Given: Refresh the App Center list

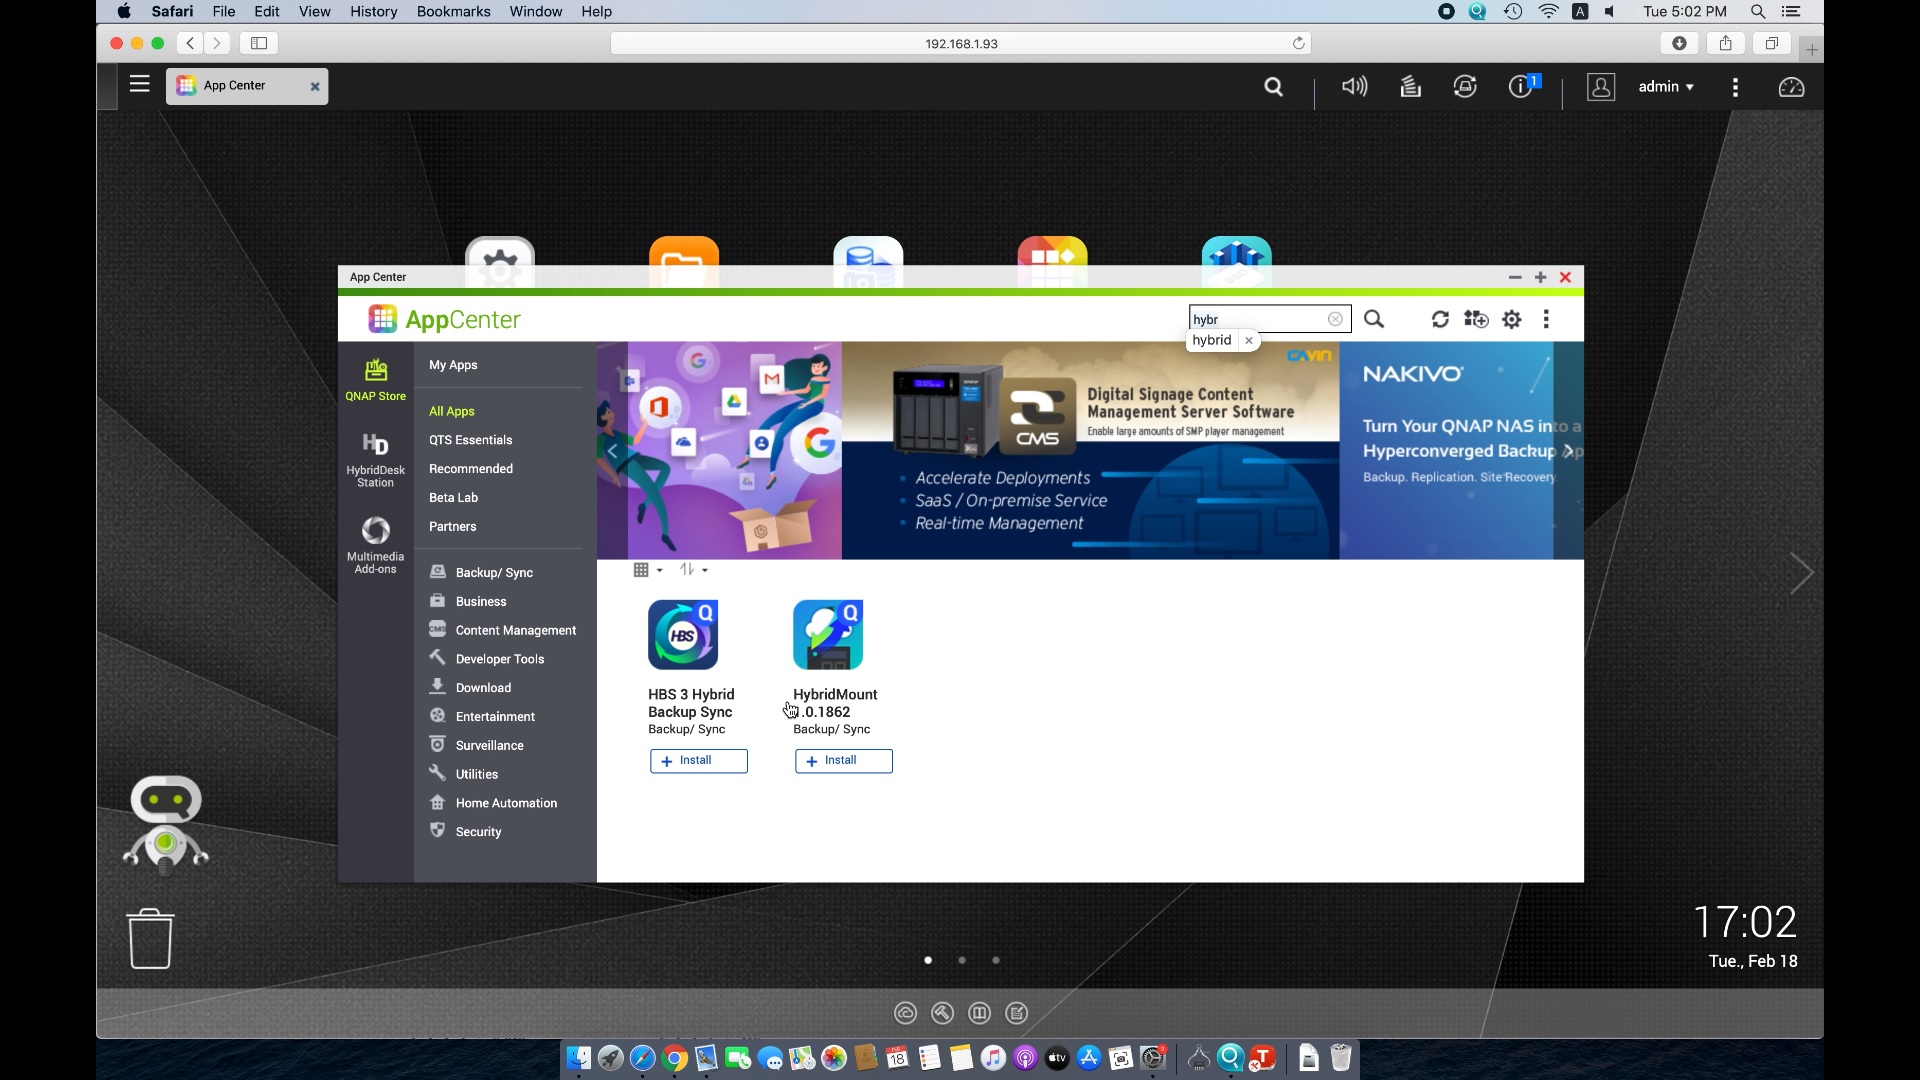Looking at the screenshot, I should [1440, 319].
